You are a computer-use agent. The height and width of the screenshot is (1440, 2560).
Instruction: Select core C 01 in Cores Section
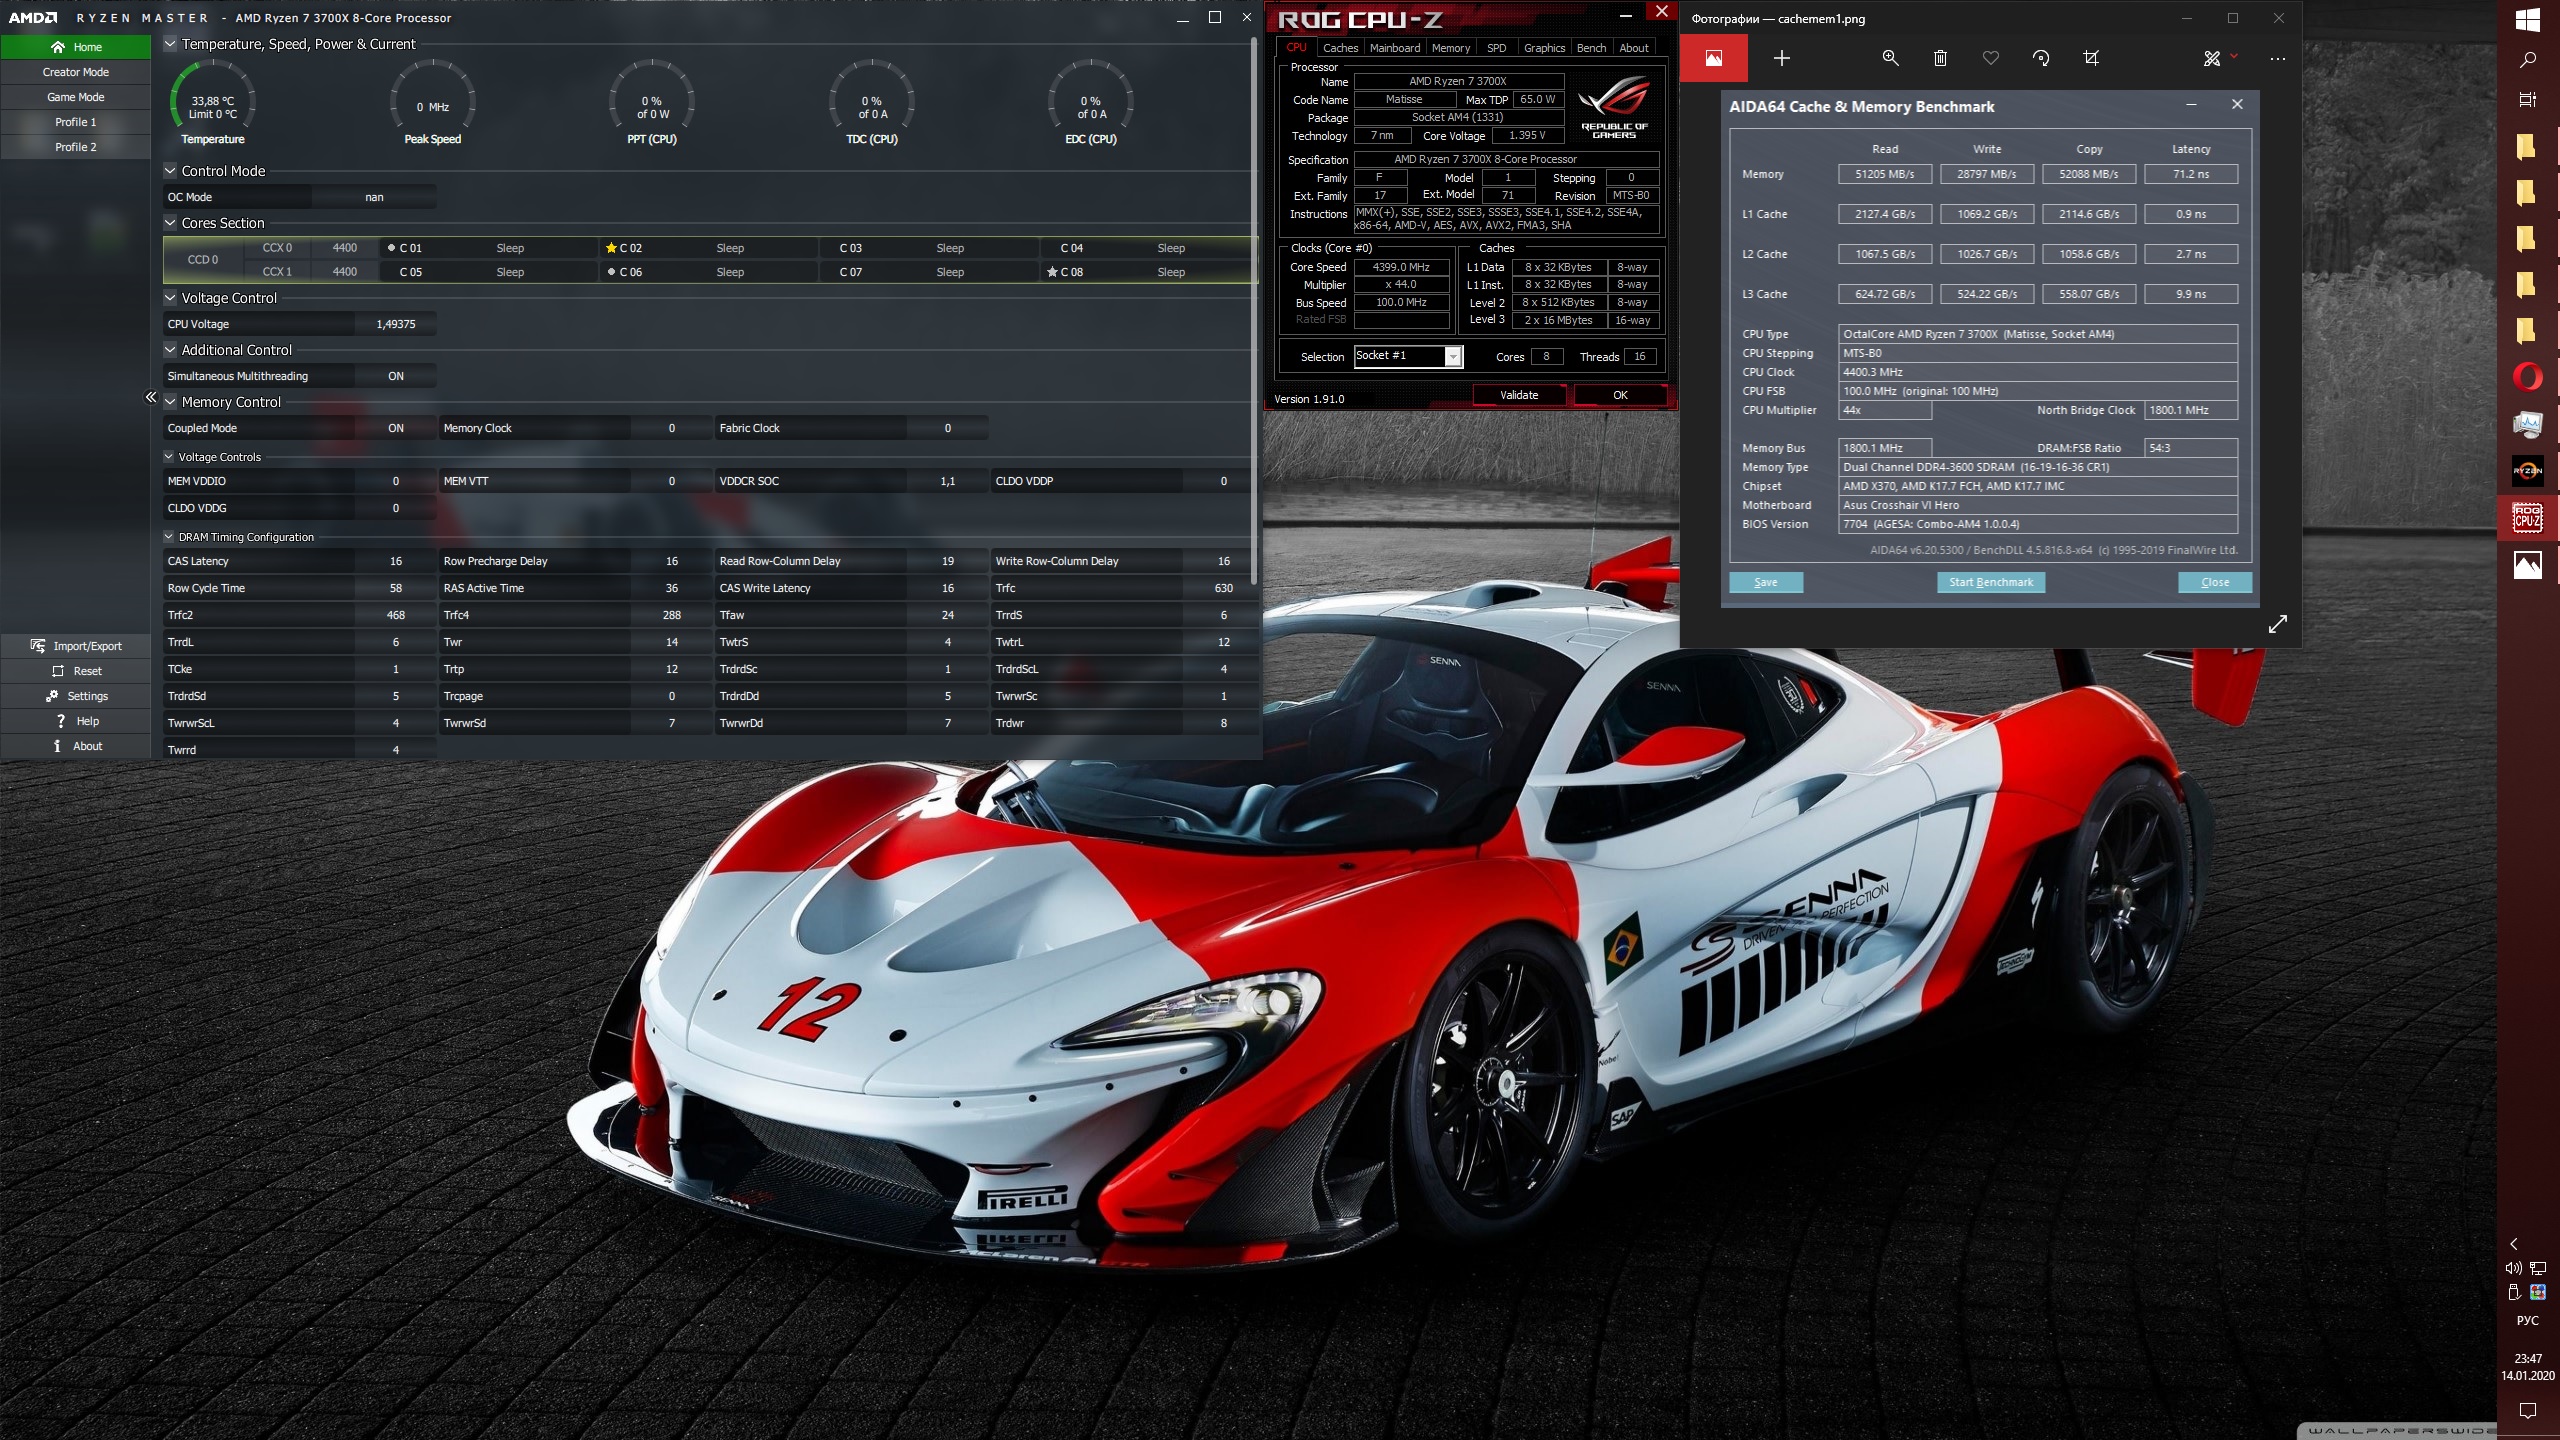pyautogui.click(x=410, y=248)
